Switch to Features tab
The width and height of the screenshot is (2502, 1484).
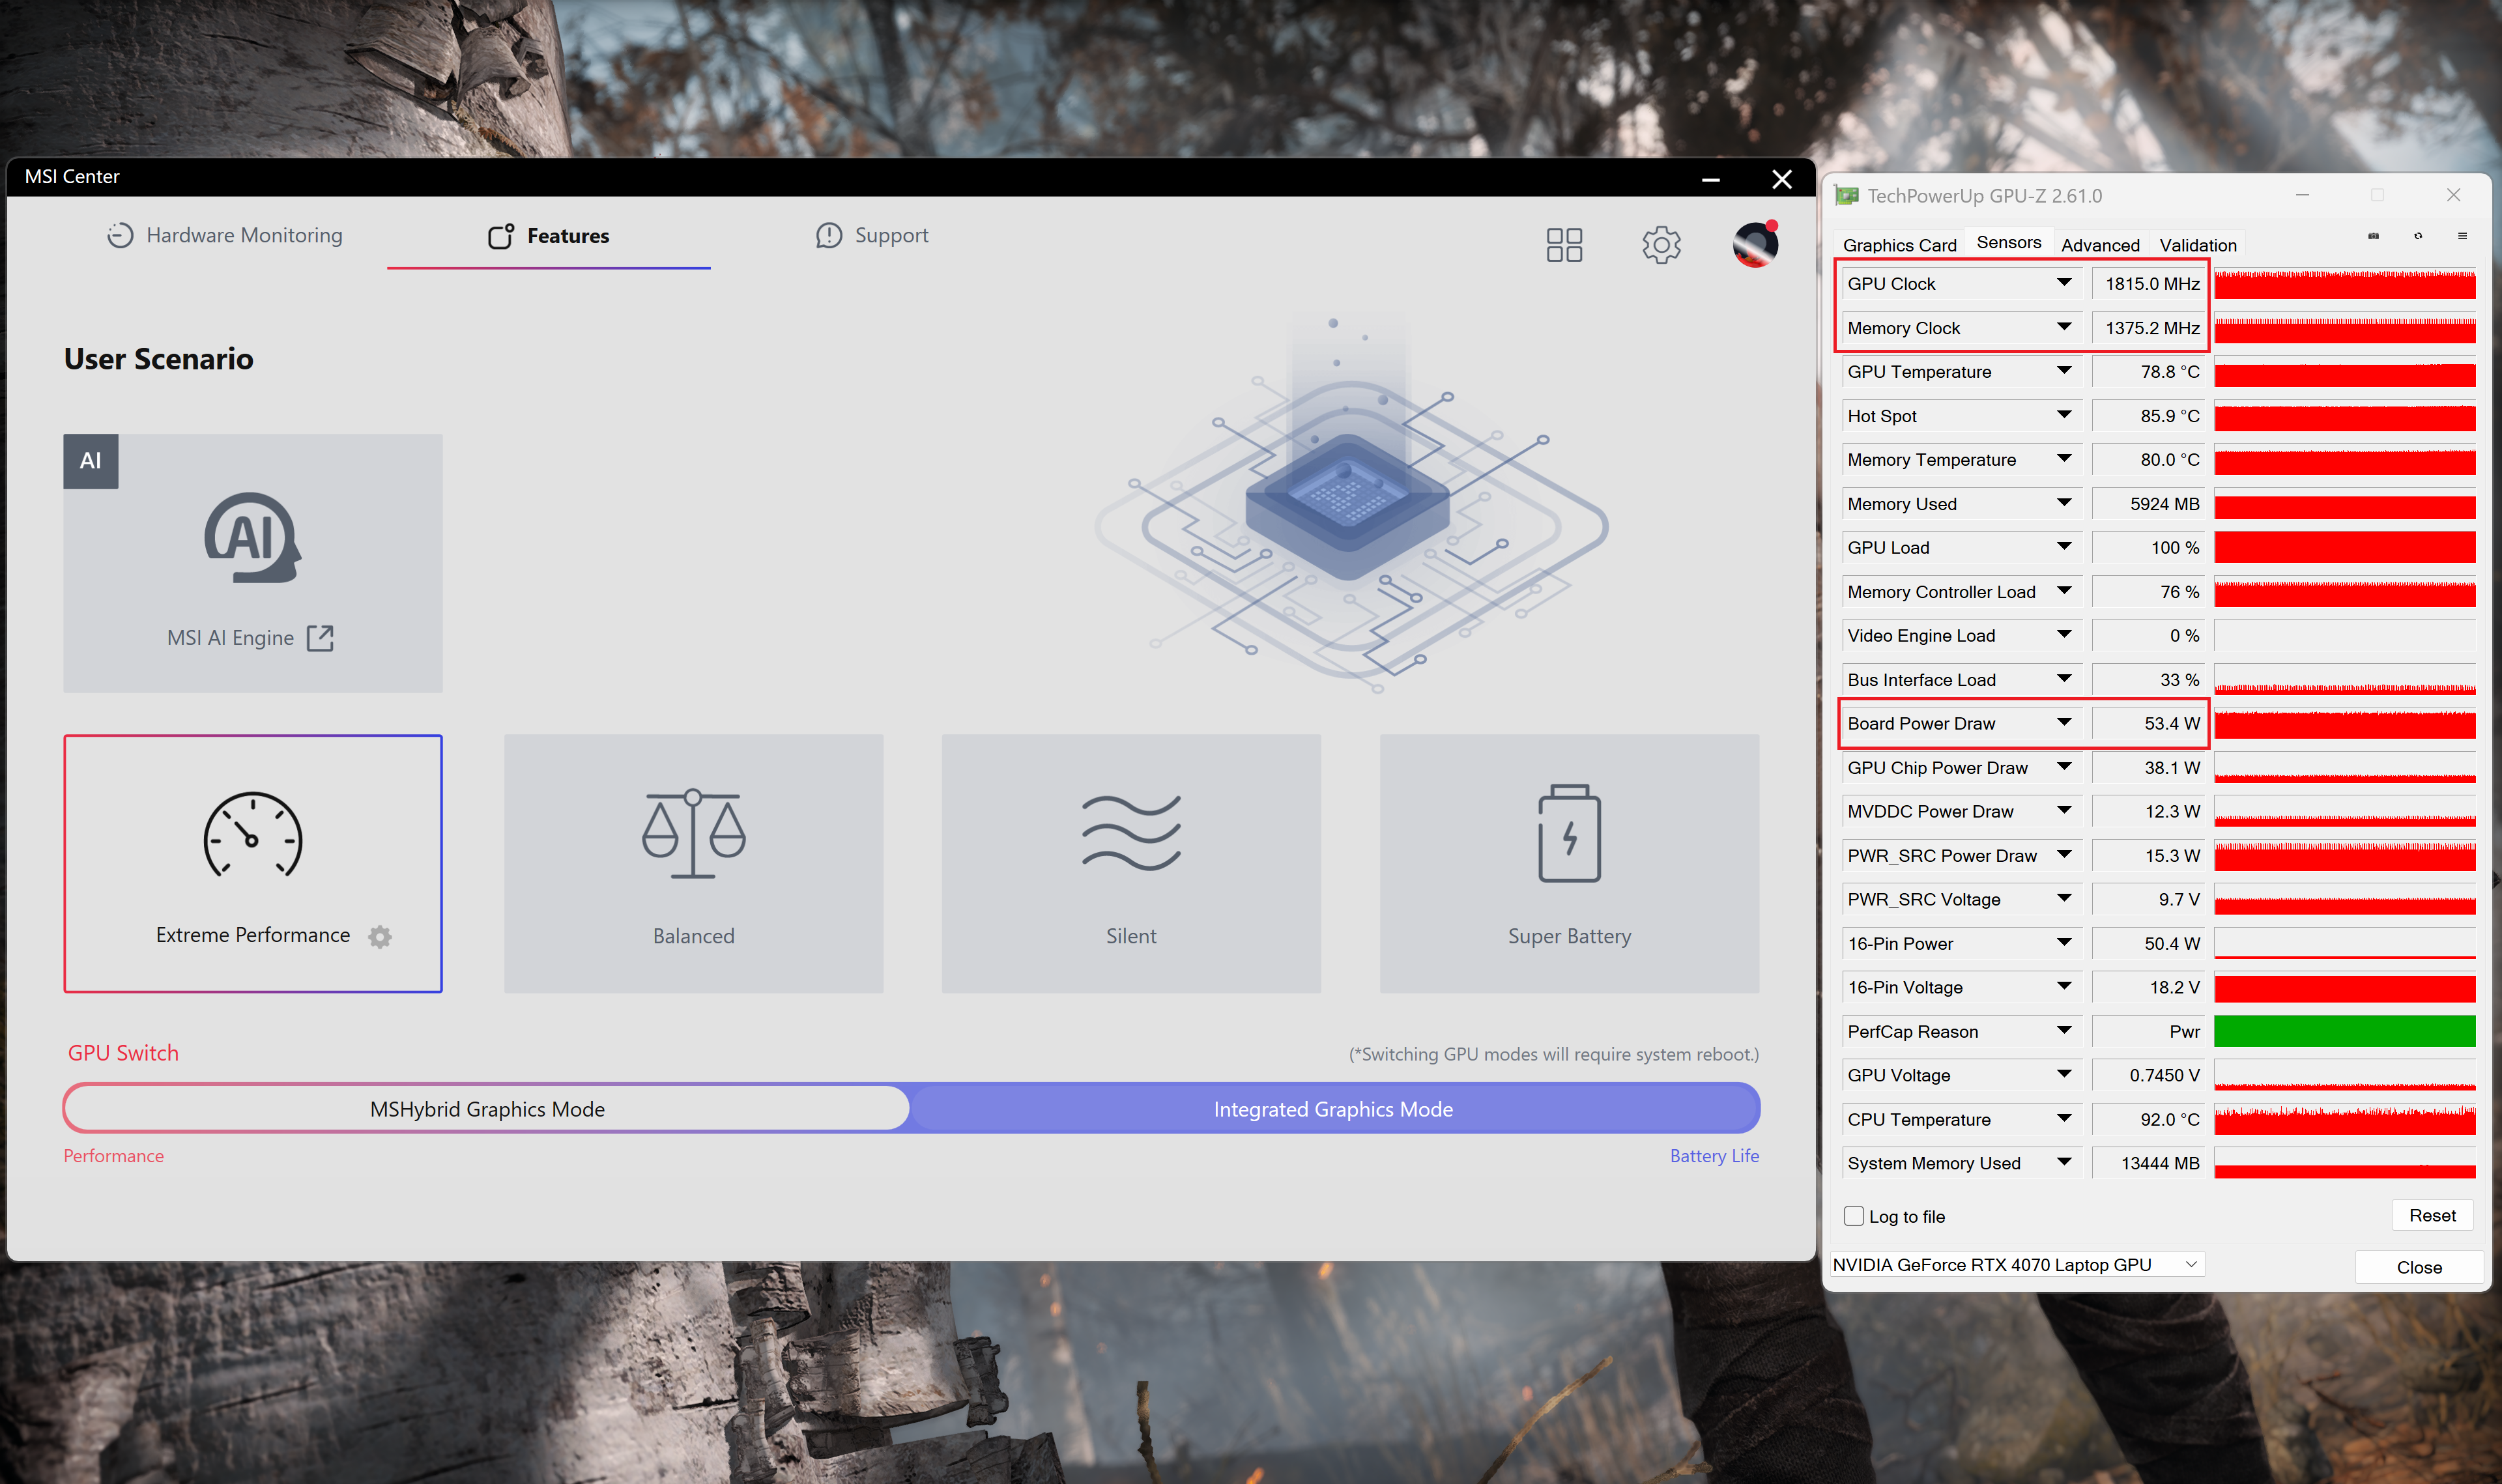point(549,236)
